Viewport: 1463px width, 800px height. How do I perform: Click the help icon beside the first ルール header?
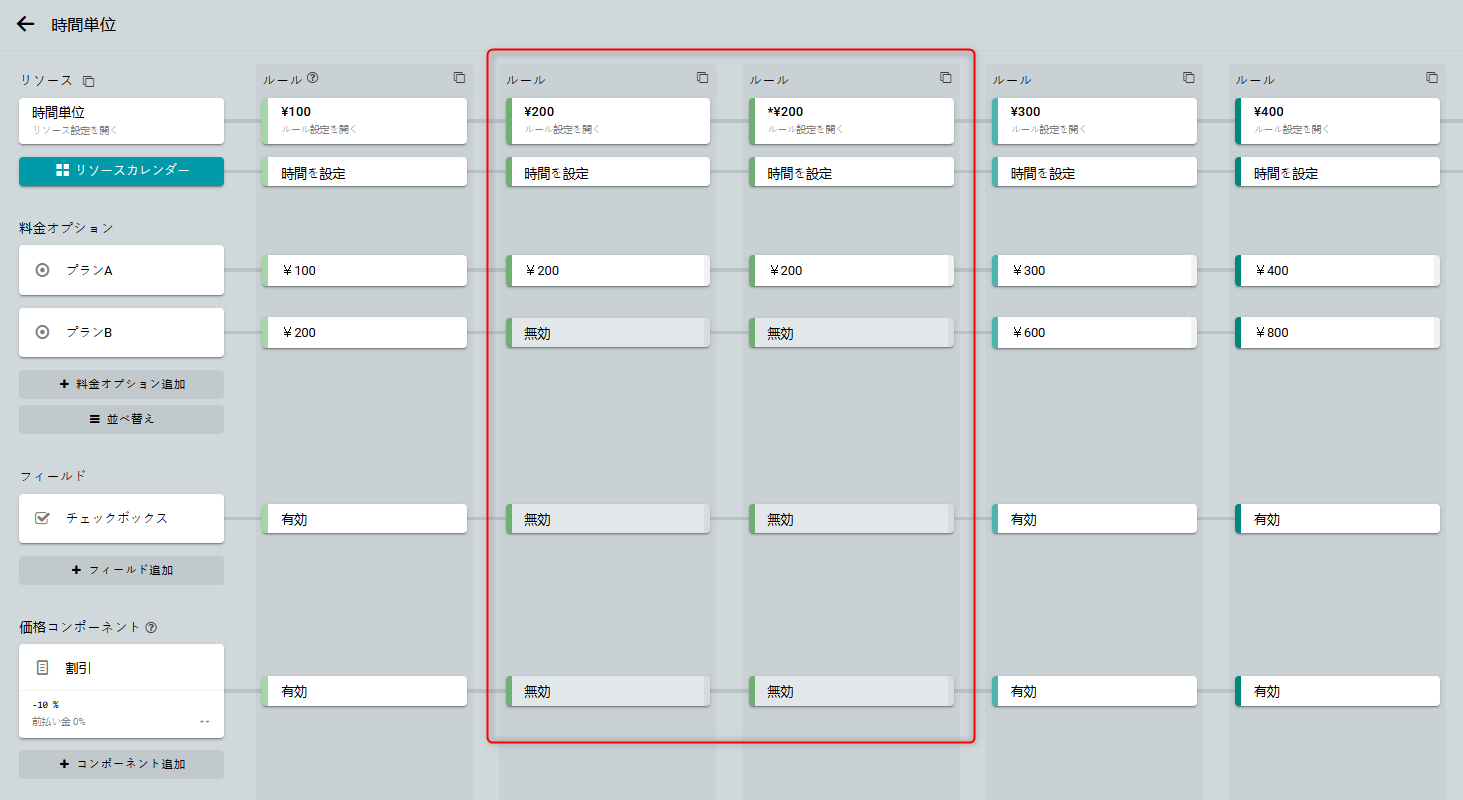(313, 78)
